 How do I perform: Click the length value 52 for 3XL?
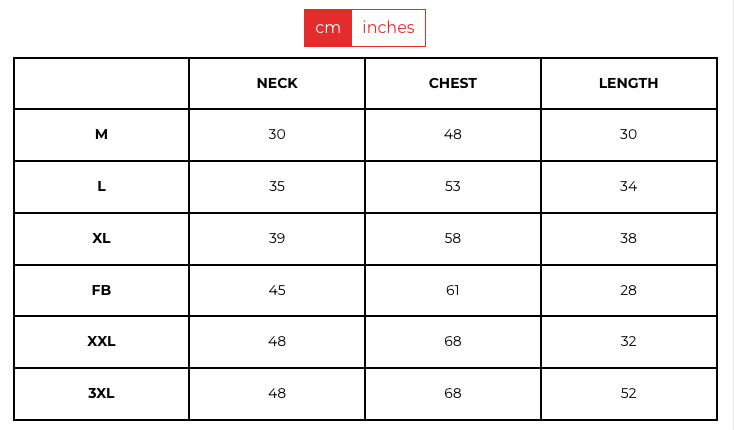point(628,393)
